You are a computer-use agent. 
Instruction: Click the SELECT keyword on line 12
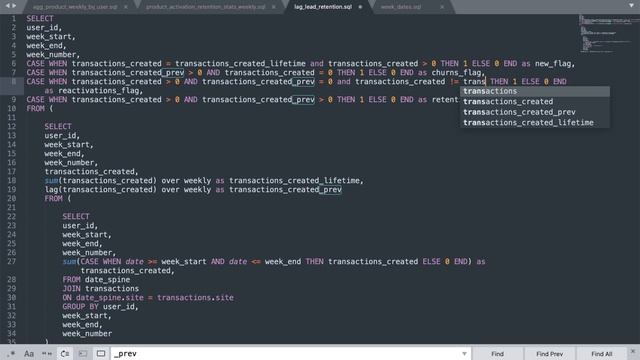58,127
